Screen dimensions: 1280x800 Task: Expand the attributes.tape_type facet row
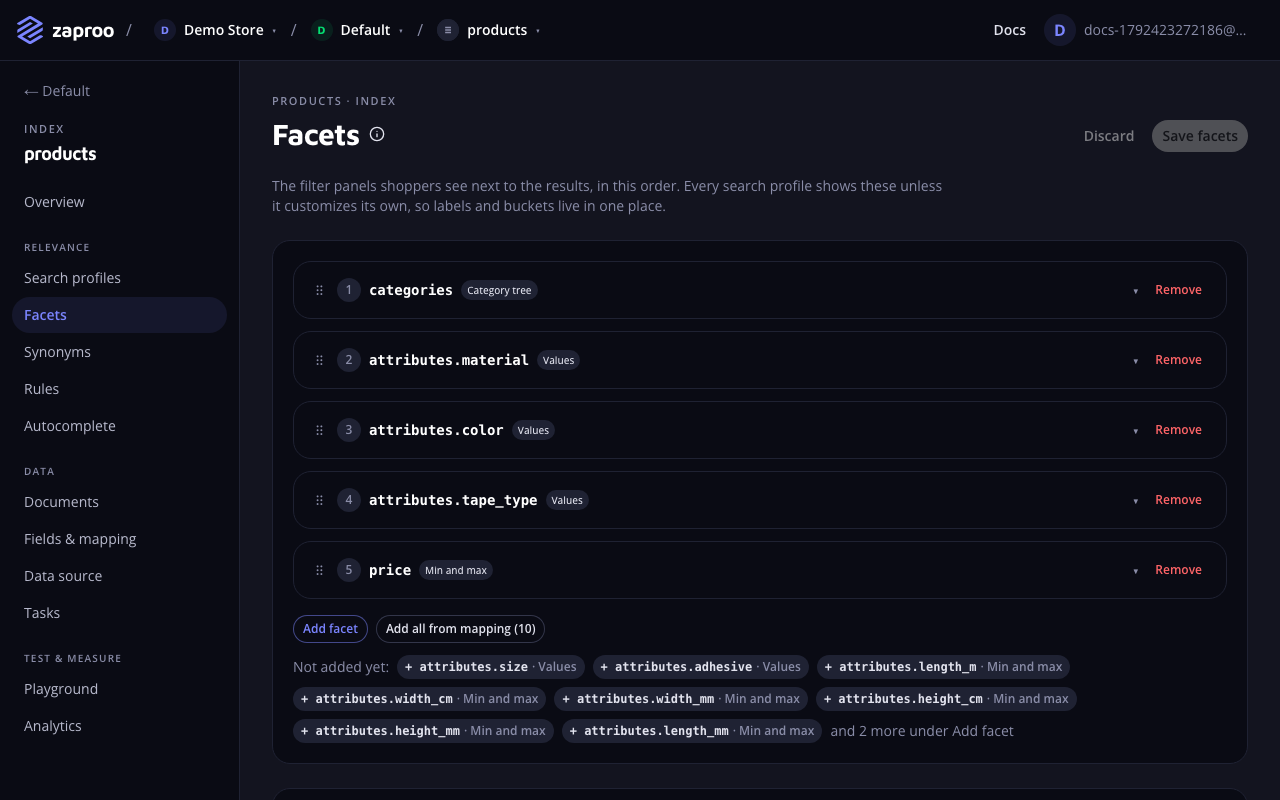[1136, 501]
